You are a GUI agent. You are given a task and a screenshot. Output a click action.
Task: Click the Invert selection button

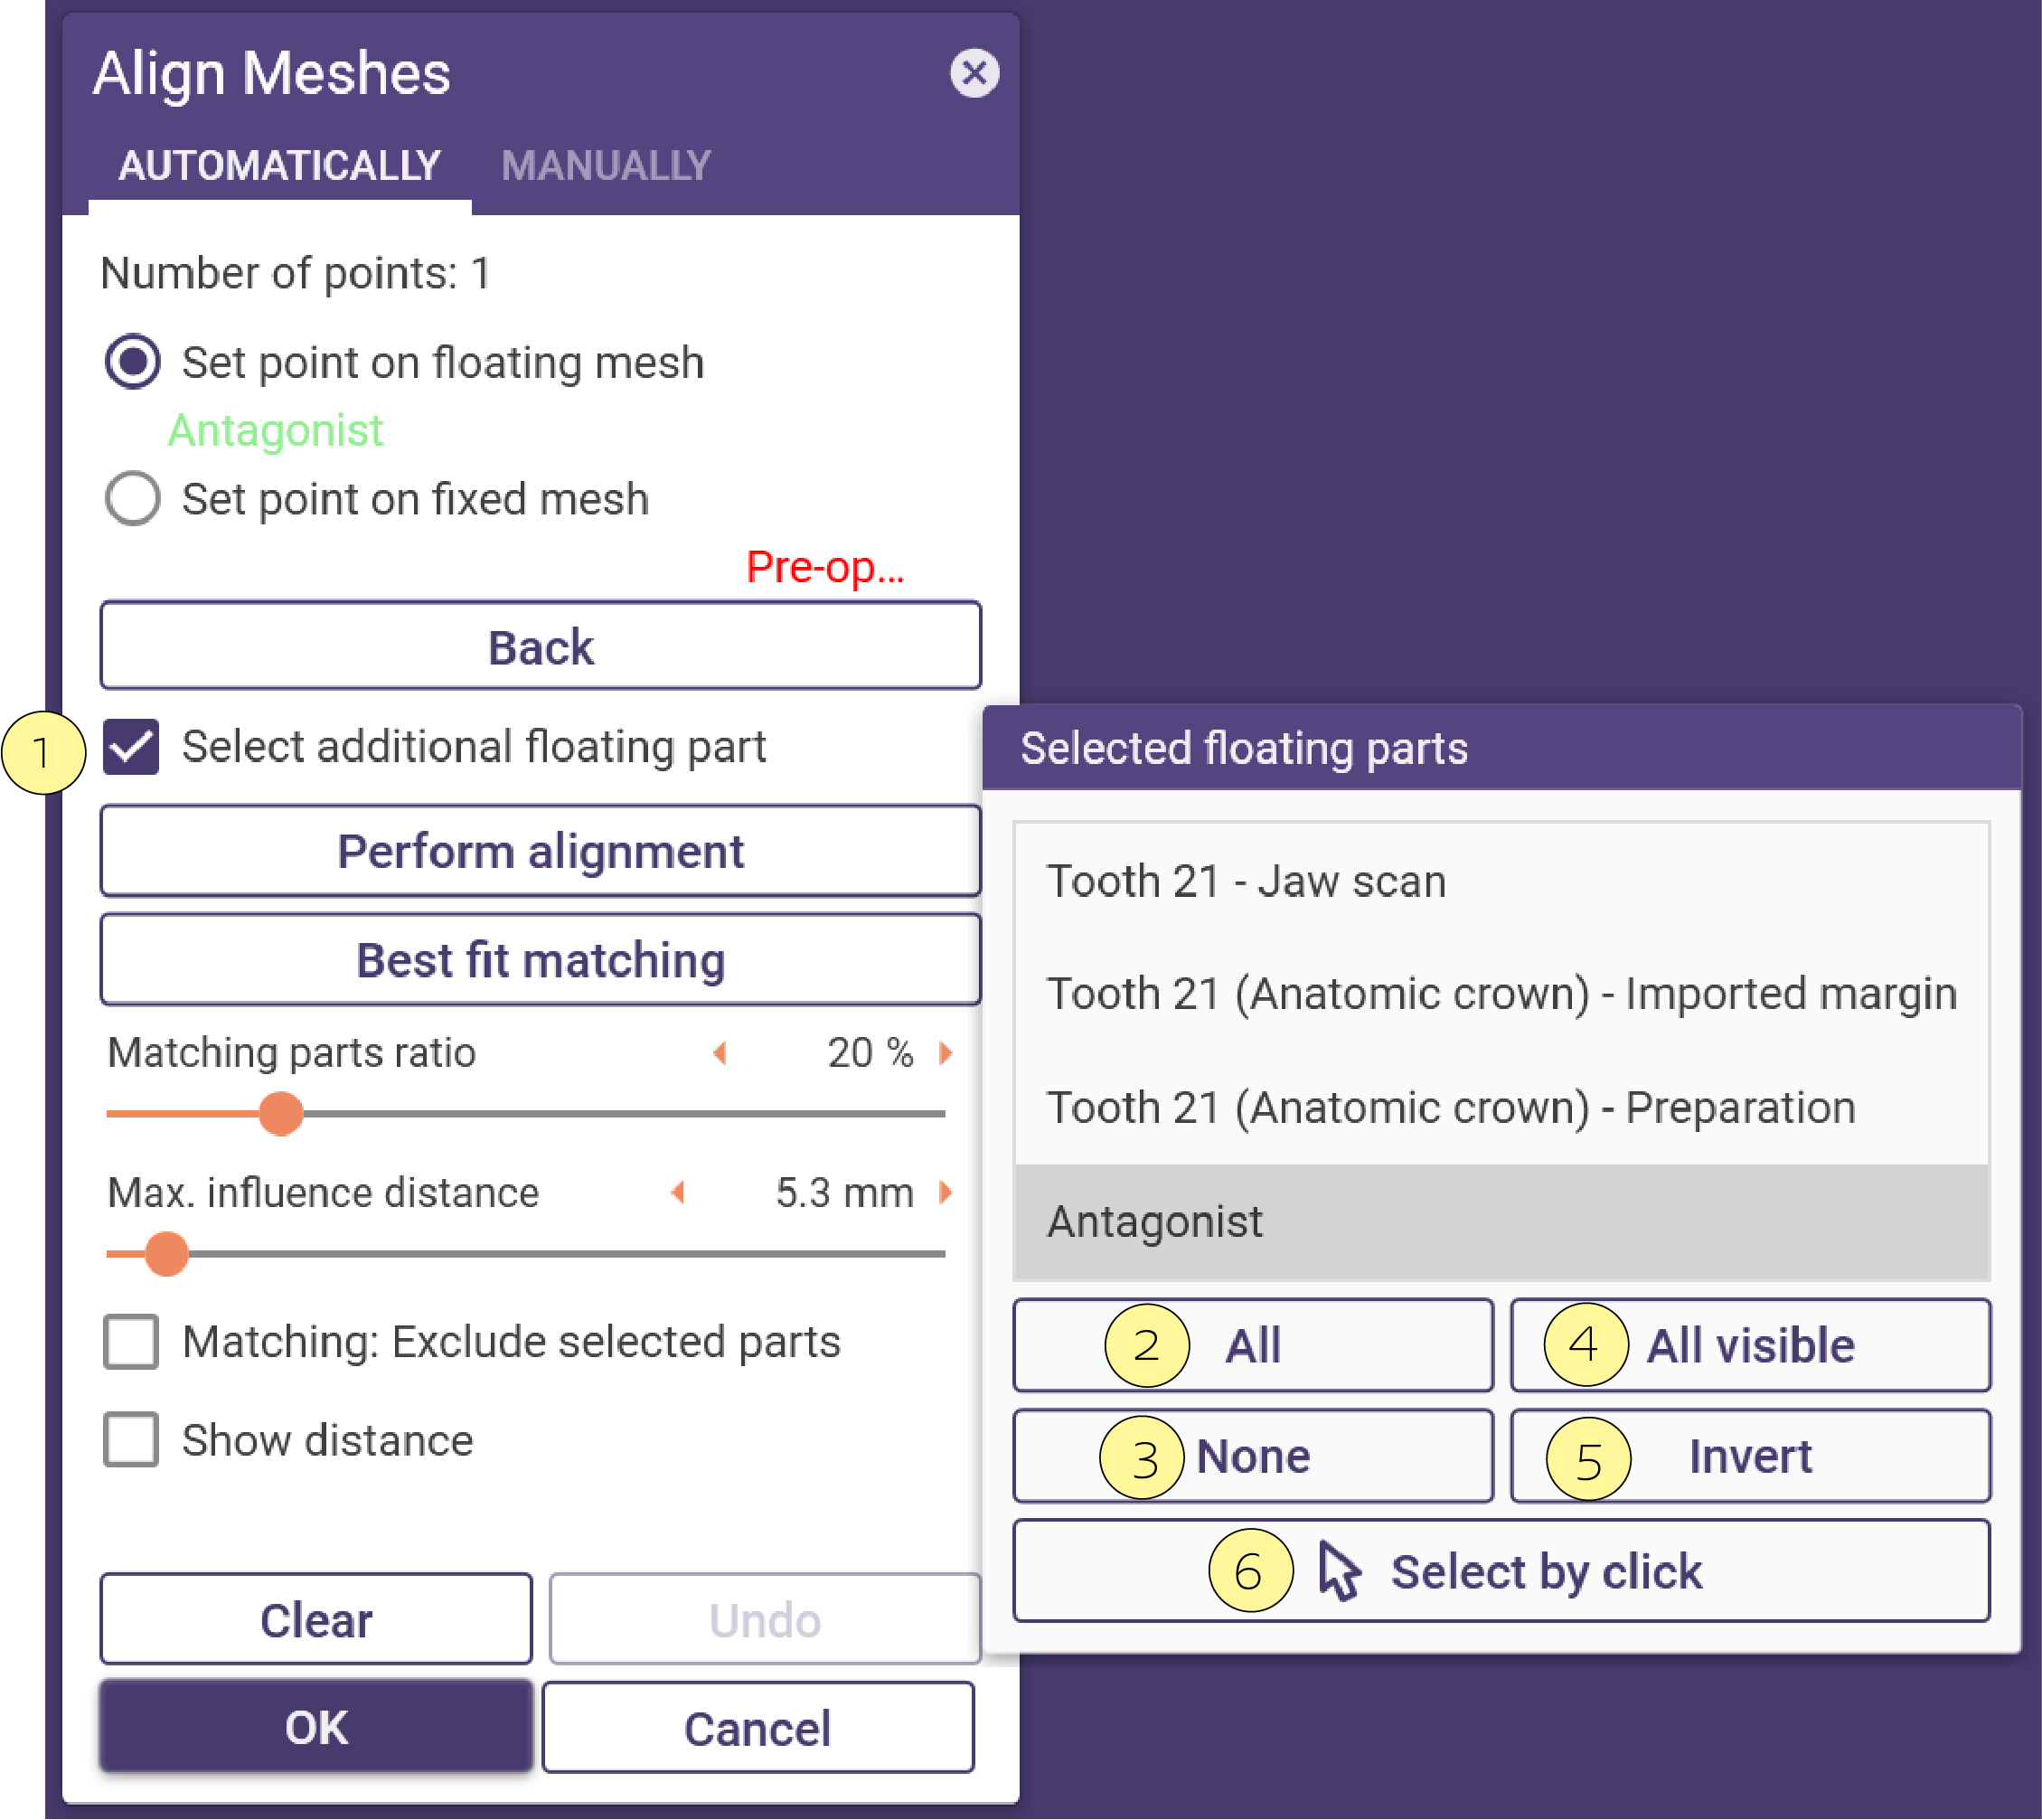pos(1750,1455)
